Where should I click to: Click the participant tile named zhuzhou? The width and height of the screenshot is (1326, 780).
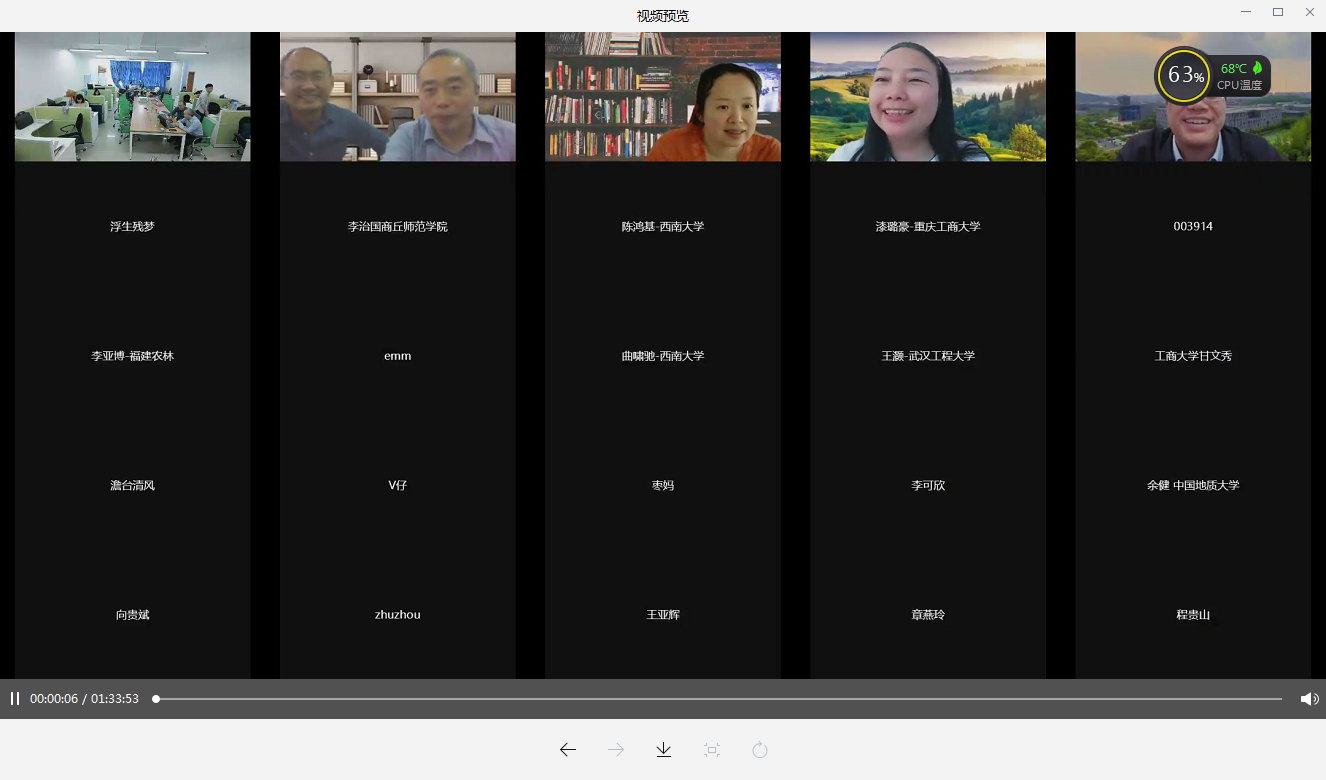point(397,615)
